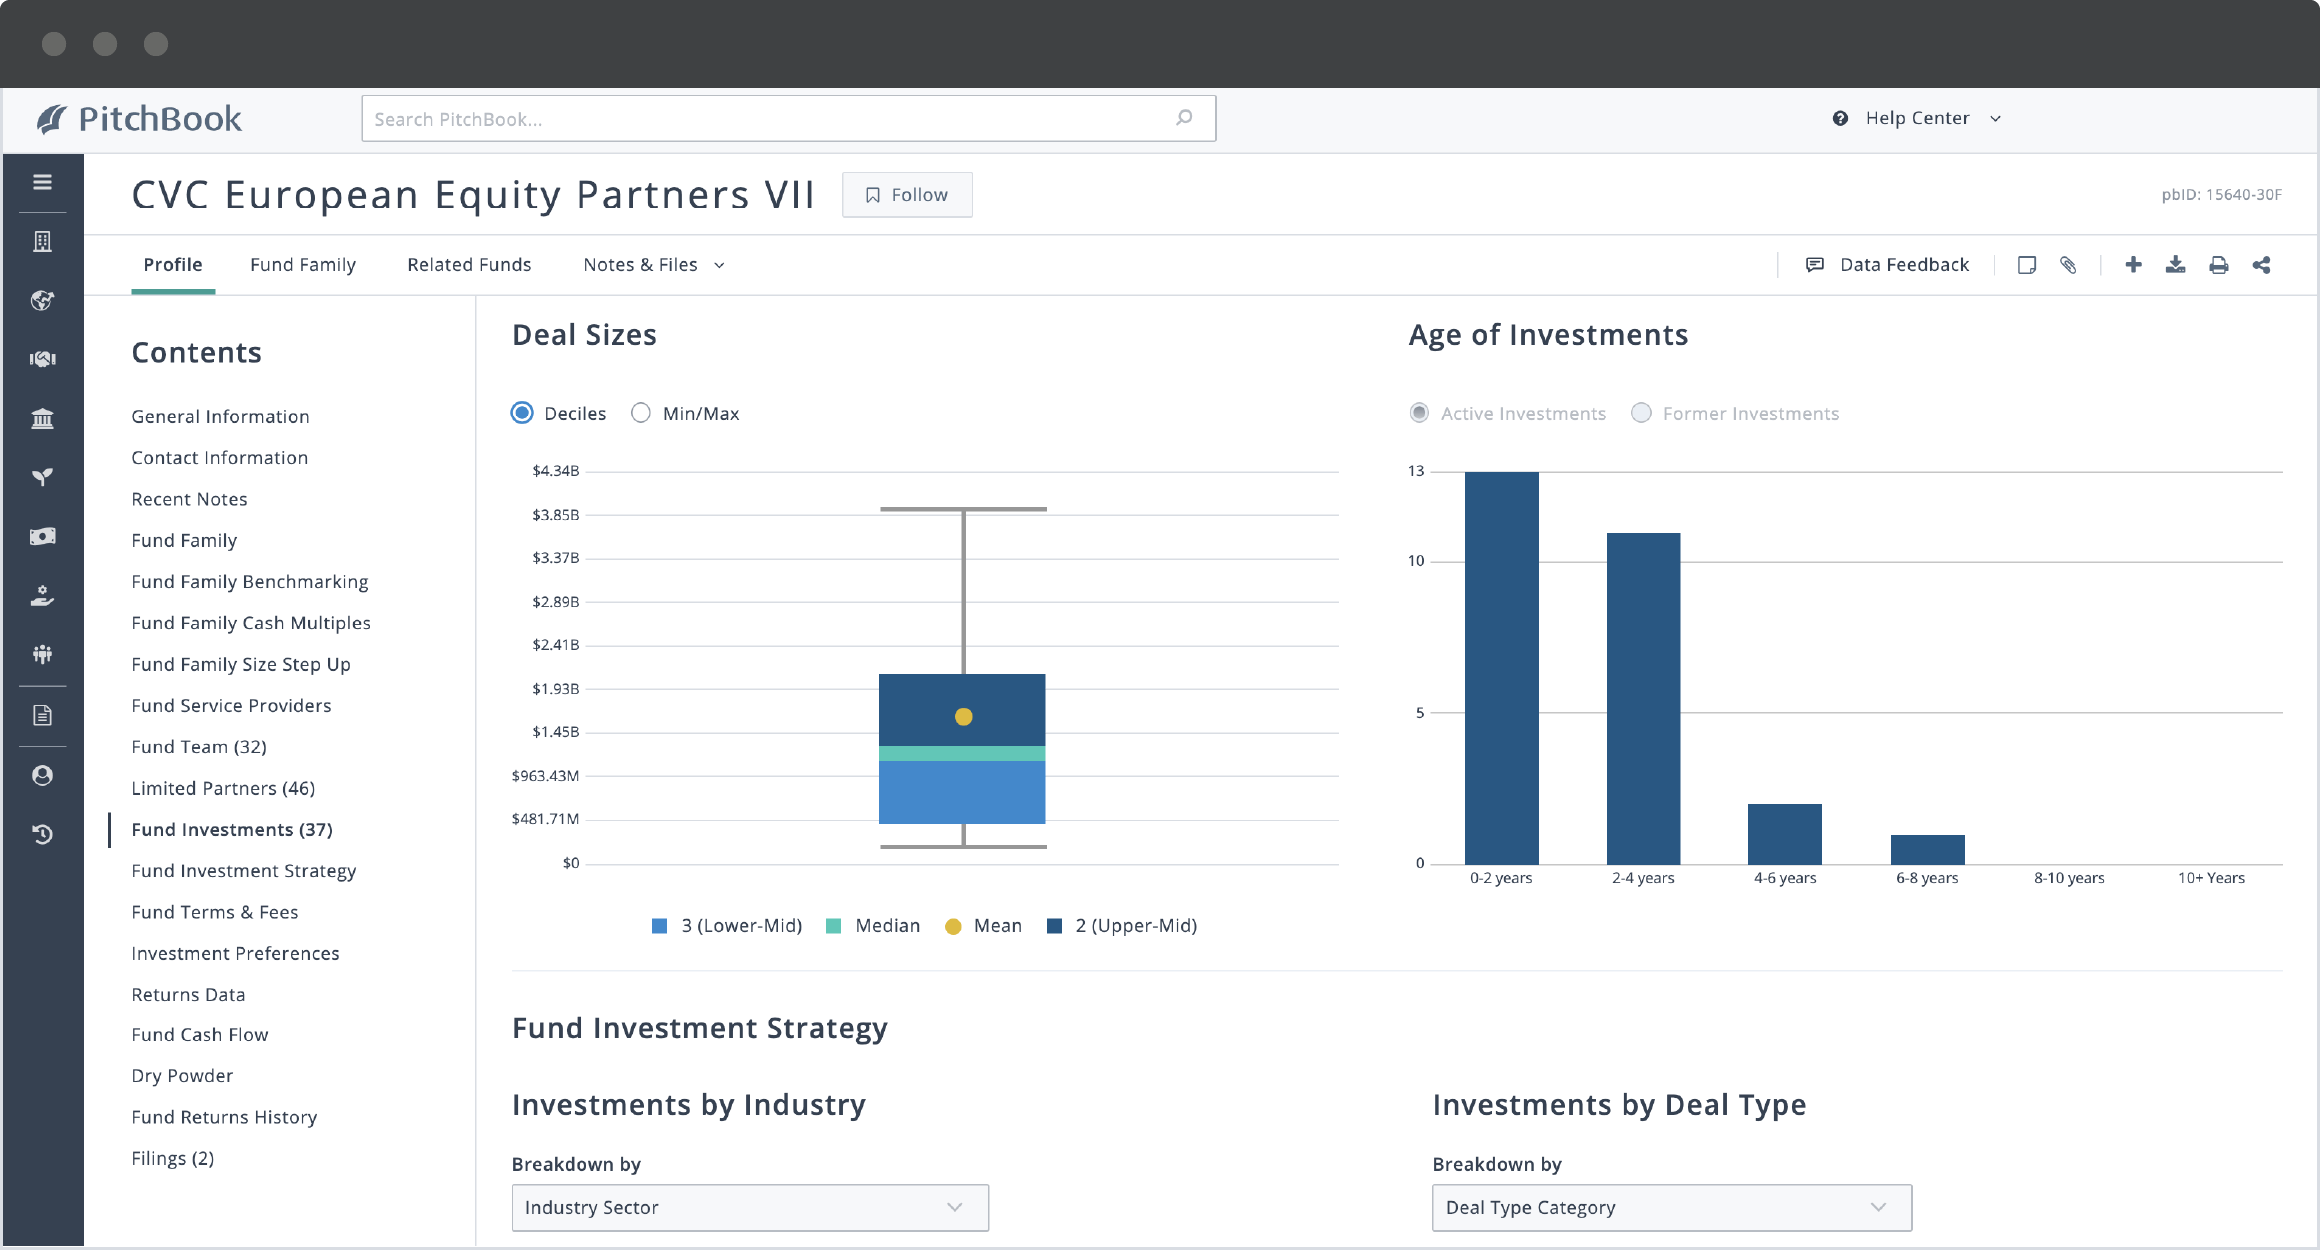This screenshot has width=2320, height=1250.
Task: Go to Fund Terms & Fees section
Action: pyautogui.click(x=215, y=912)
